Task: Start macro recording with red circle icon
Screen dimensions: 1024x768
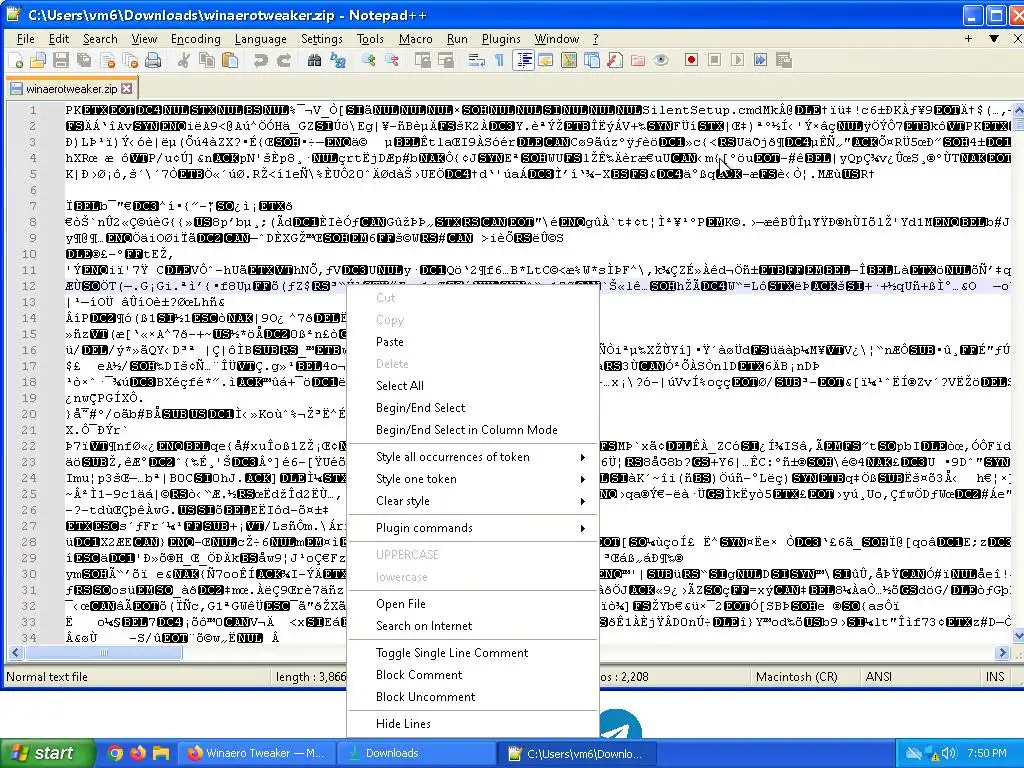Action: point(692,61)
